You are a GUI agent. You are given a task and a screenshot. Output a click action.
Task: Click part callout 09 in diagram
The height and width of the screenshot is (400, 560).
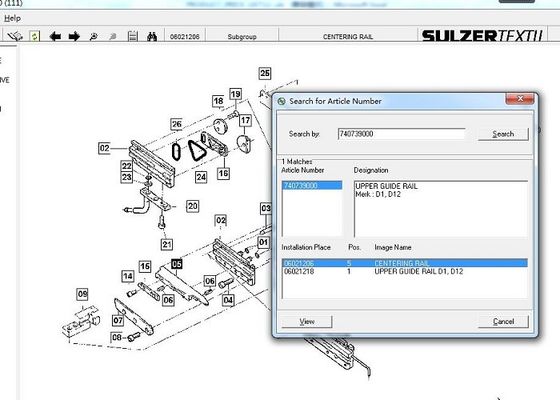point(82,294)
